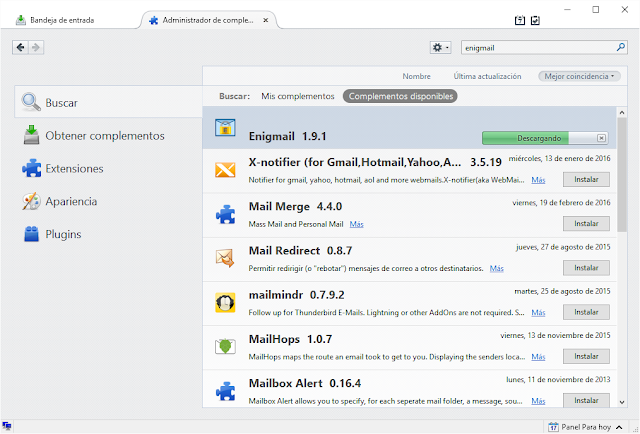
Task: Install Mail Redirect add-on
Action: (586, 268)
